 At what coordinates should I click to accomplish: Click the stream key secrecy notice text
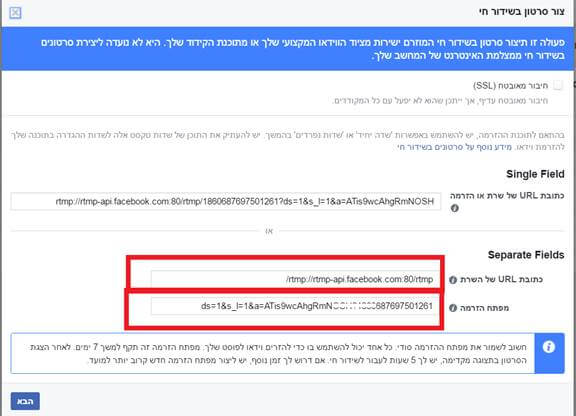278,353
